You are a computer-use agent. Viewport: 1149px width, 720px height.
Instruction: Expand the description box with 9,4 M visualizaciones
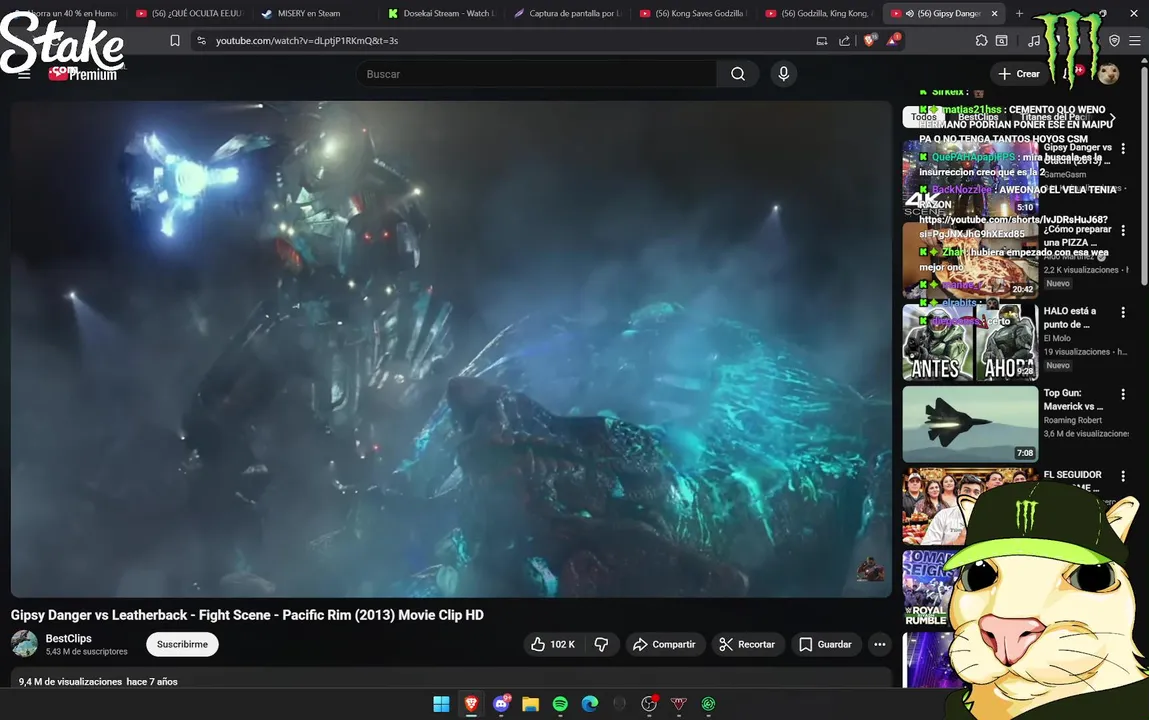pyautogui.click(x=451, y=678)
